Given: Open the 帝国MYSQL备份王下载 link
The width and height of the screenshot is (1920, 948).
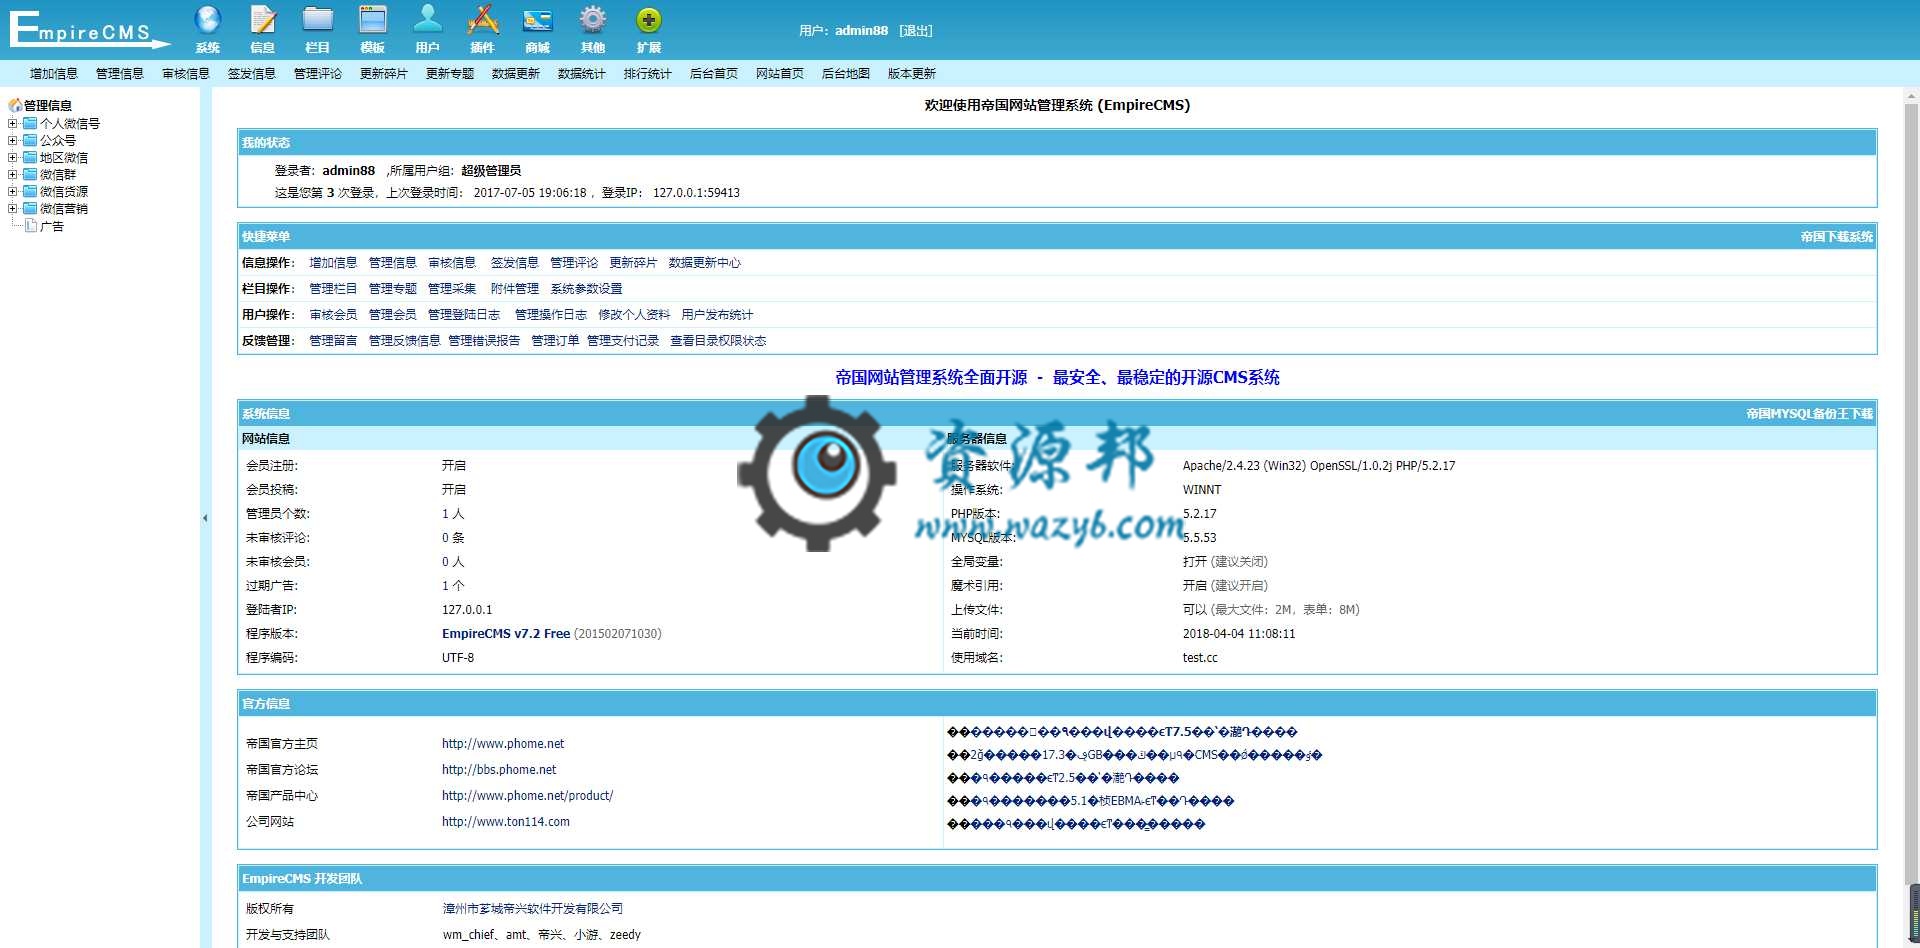Looking at the screenshot, I should point(1810,414).
